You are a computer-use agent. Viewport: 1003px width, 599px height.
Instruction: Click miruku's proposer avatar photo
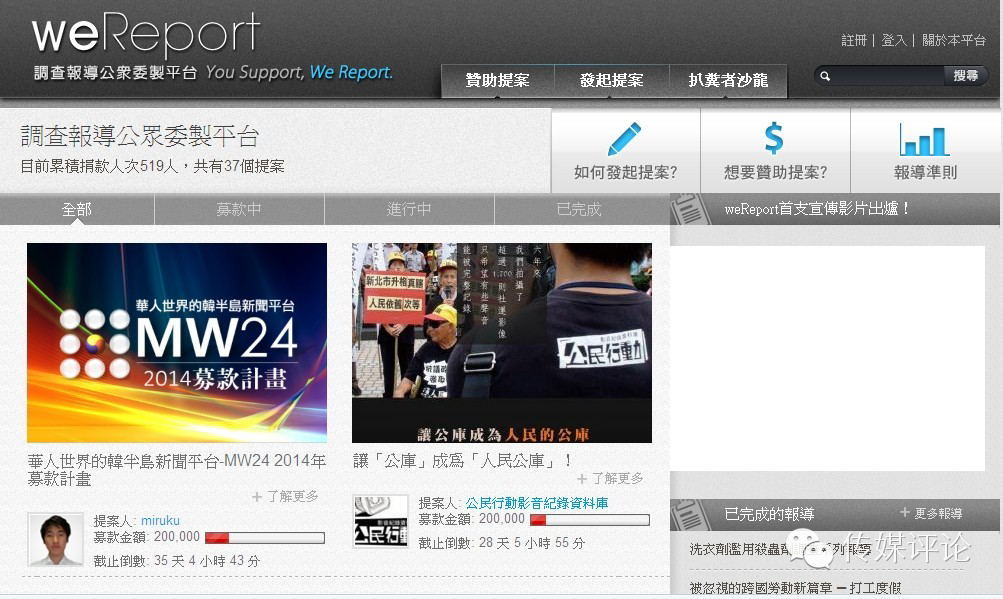pyautogui.click(x=56, y=539)
